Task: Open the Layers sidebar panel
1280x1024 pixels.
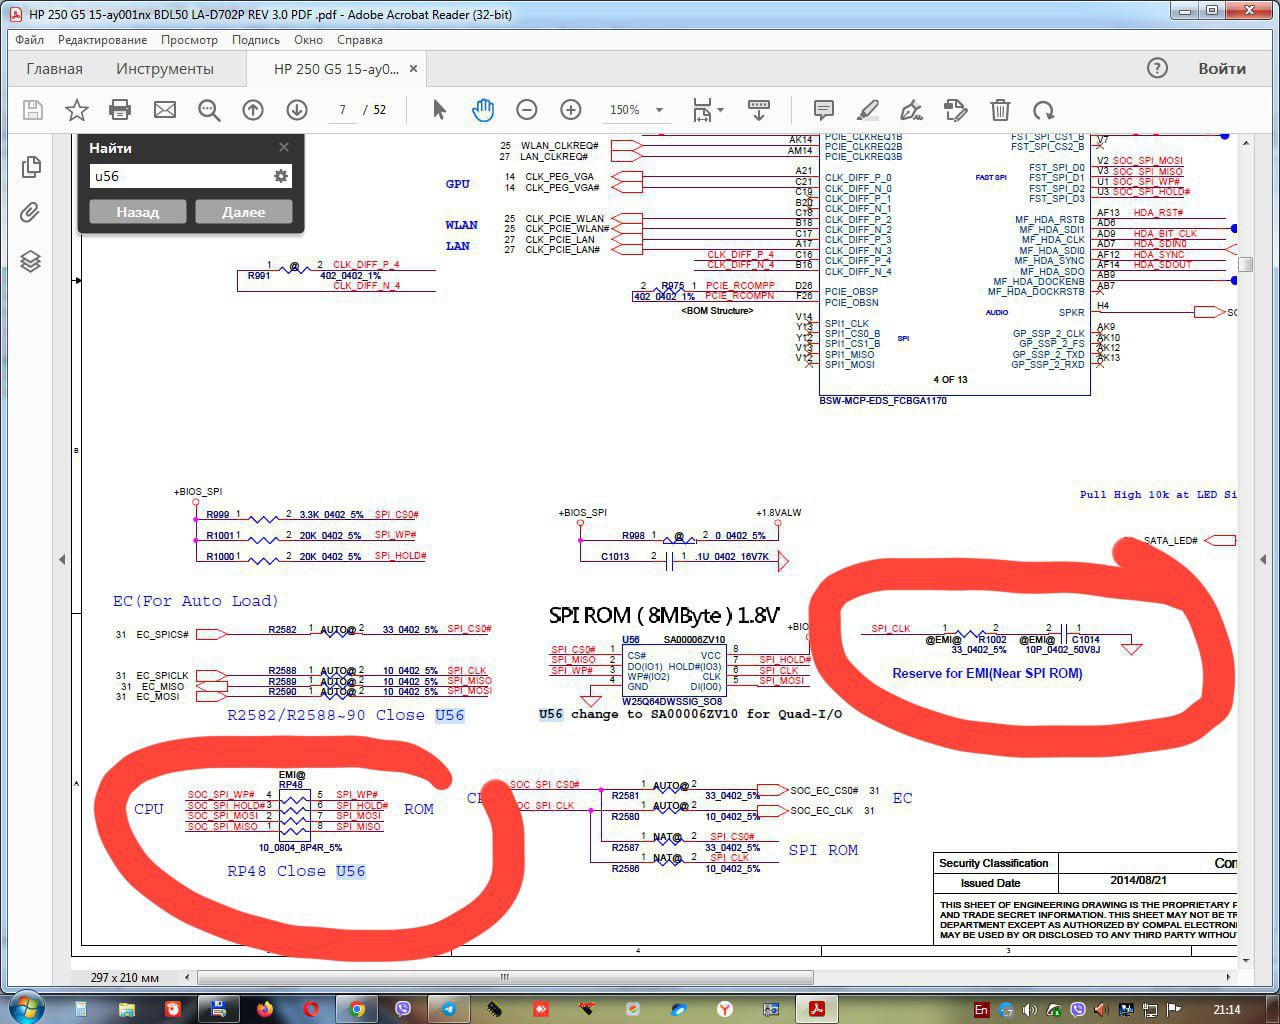Action: 31,261
